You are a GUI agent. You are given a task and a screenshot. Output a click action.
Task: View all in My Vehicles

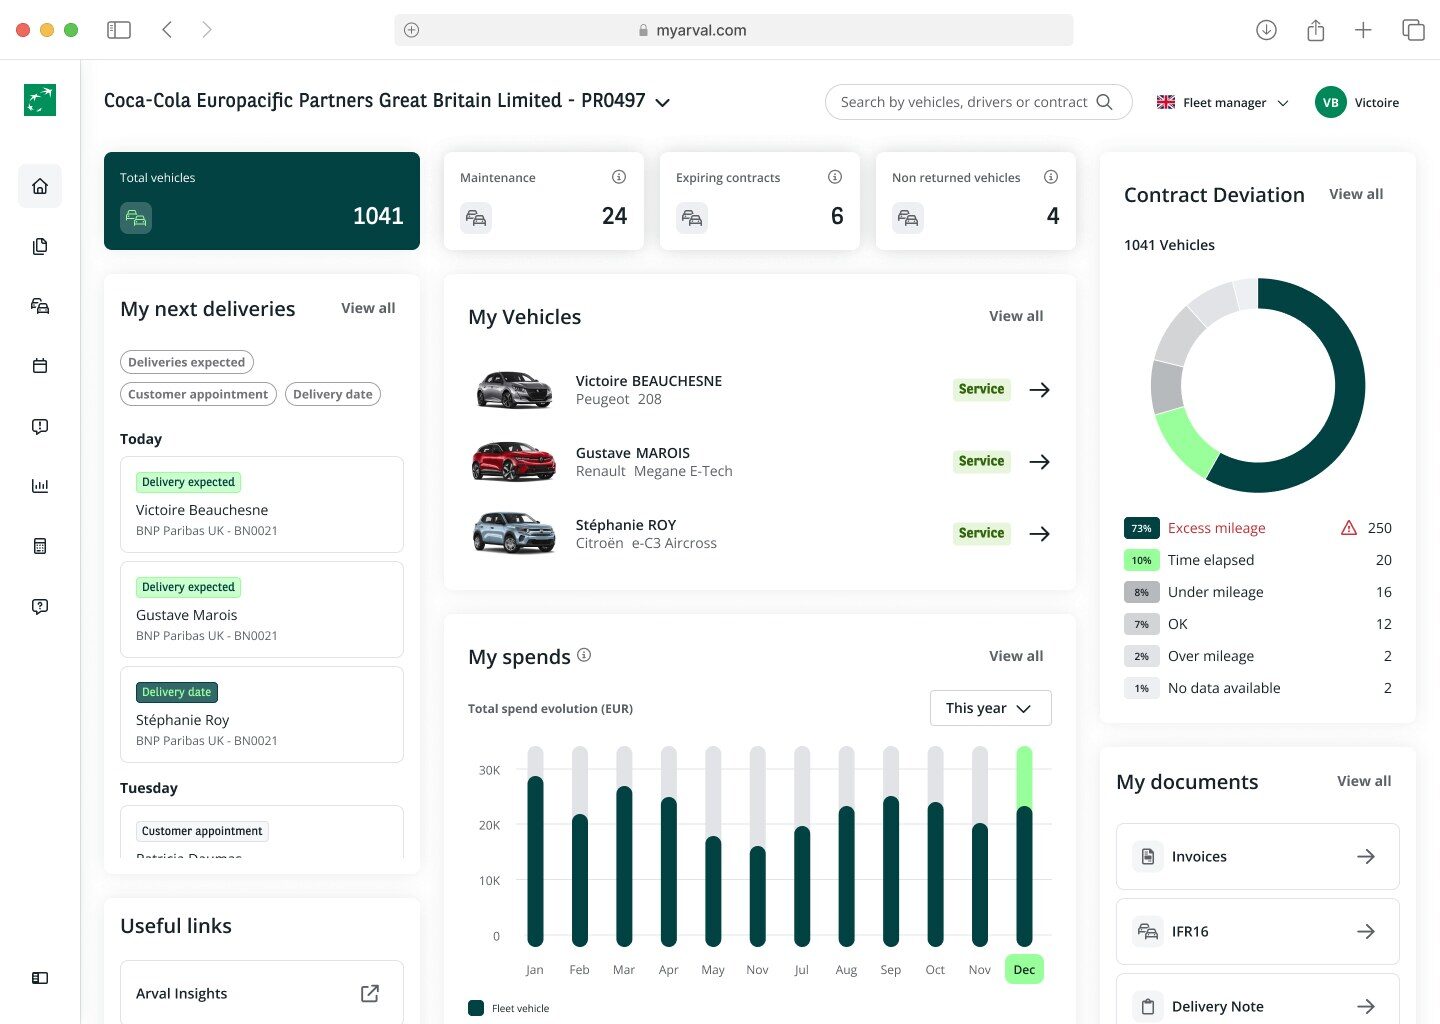(1016, 316)
